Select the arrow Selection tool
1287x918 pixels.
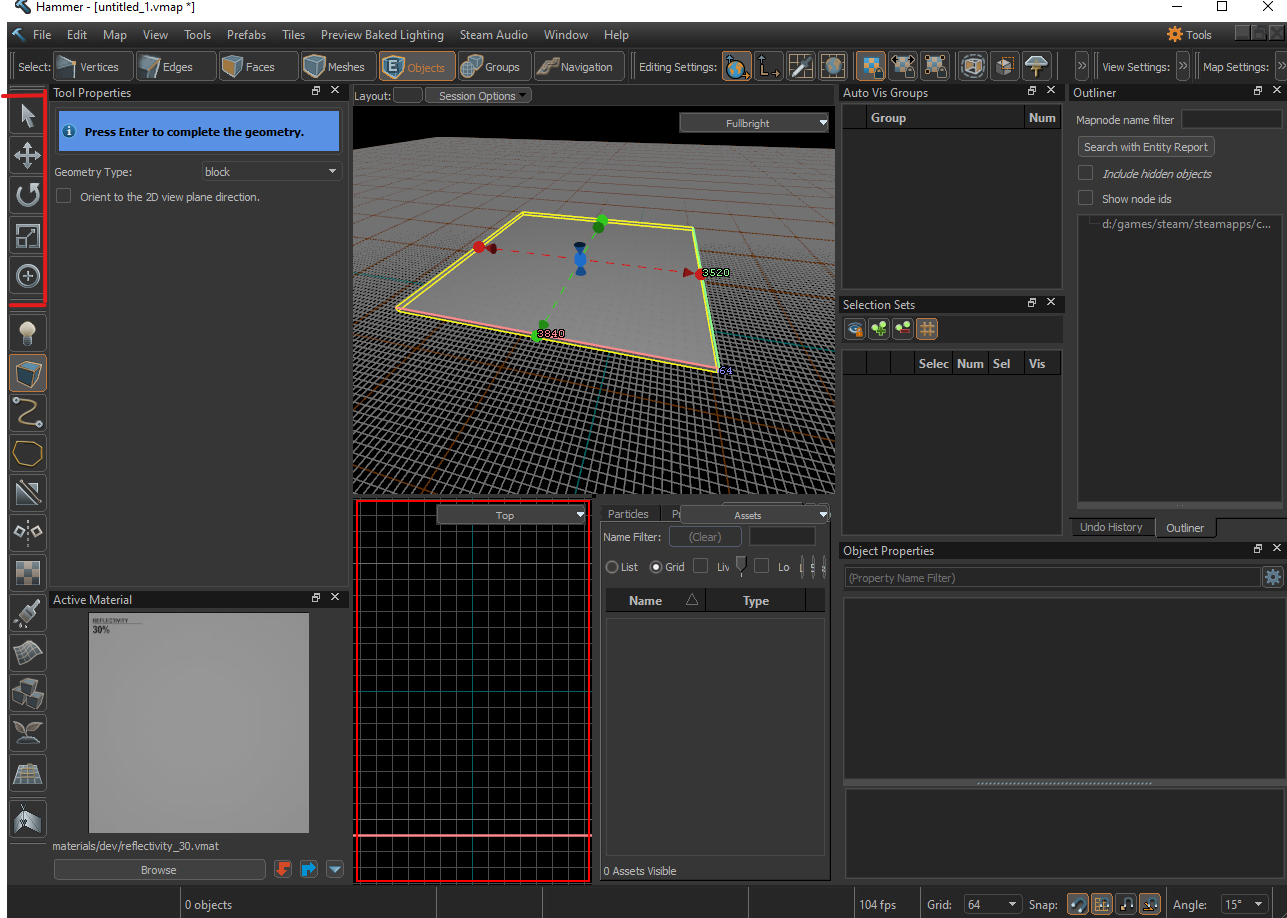coord(27,116)
